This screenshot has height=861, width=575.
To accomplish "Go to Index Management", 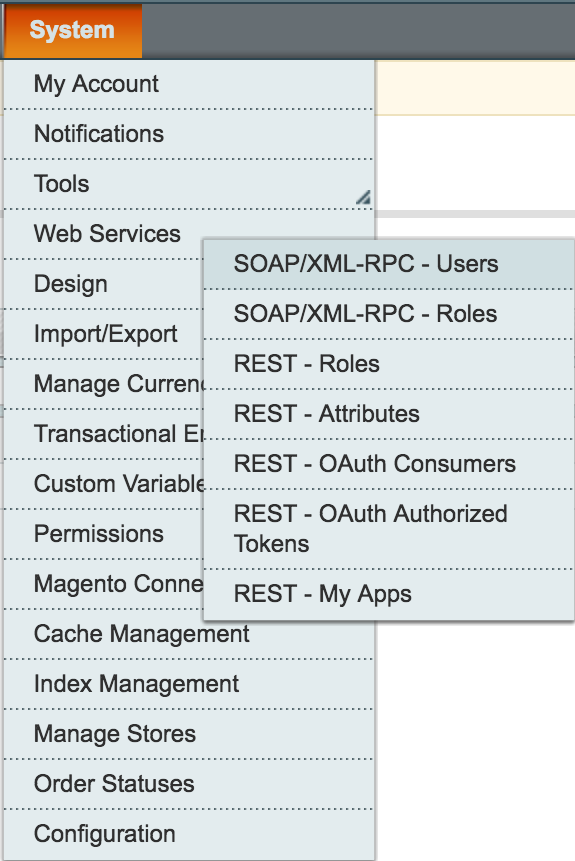I will point(188,685).
